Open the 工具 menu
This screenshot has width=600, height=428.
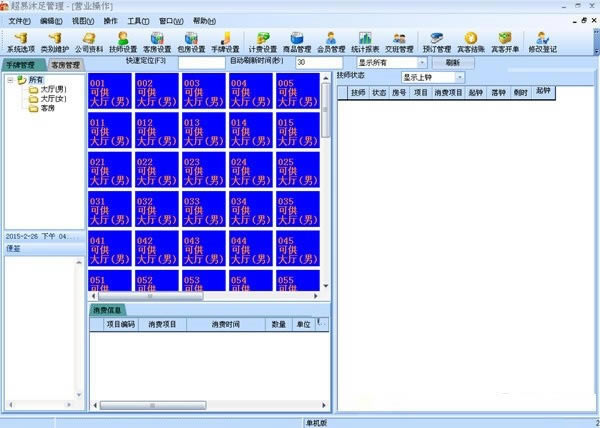click(x=138, y=21)
